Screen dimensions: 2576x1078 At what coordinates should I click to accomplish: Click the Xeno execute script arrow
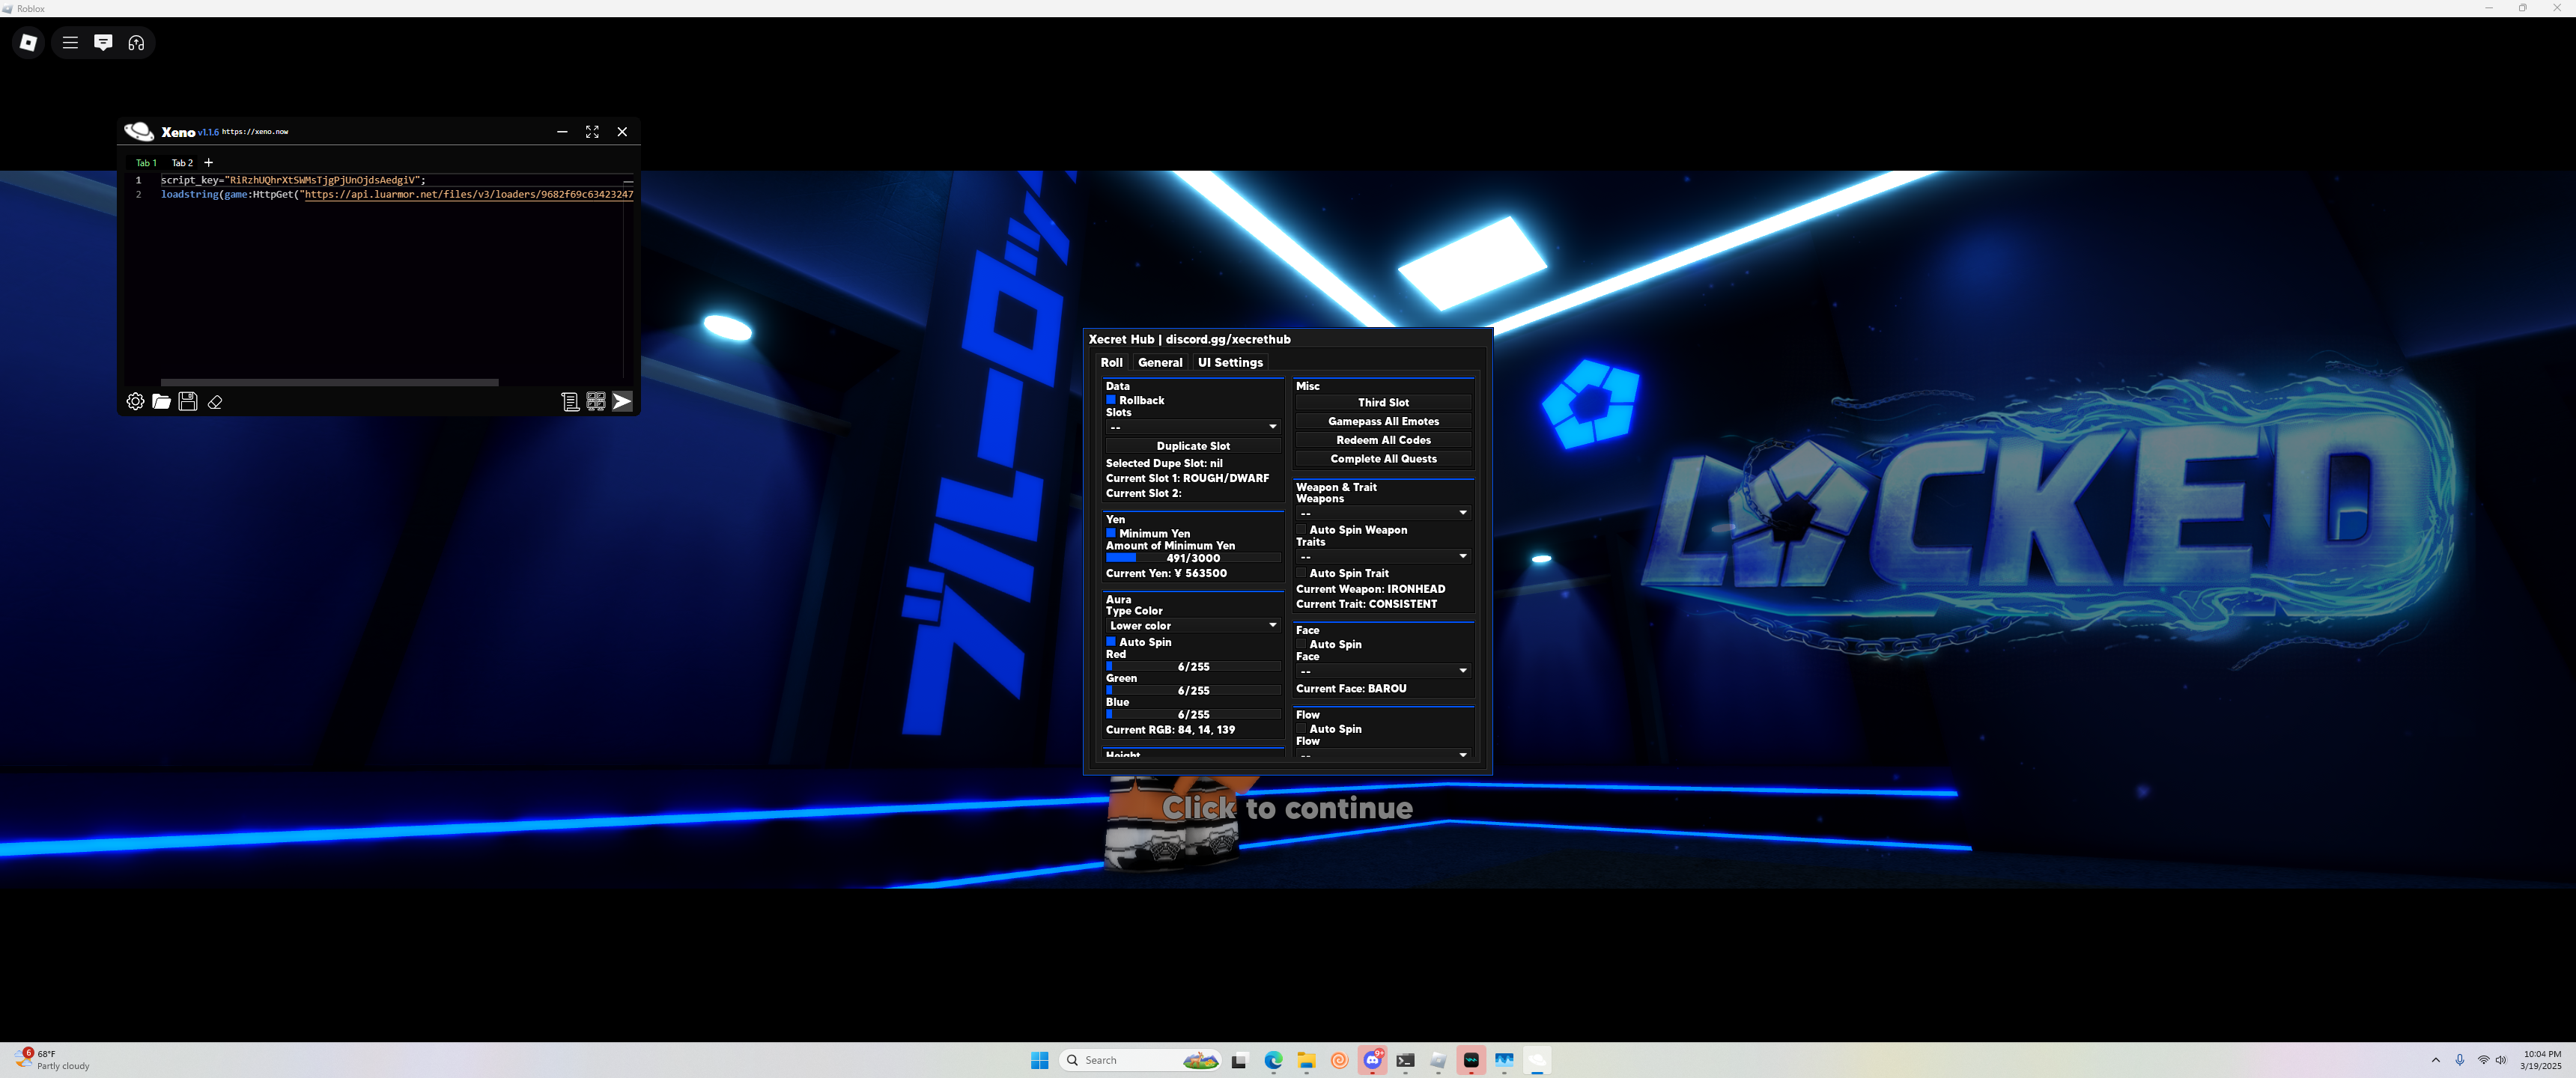622,401
